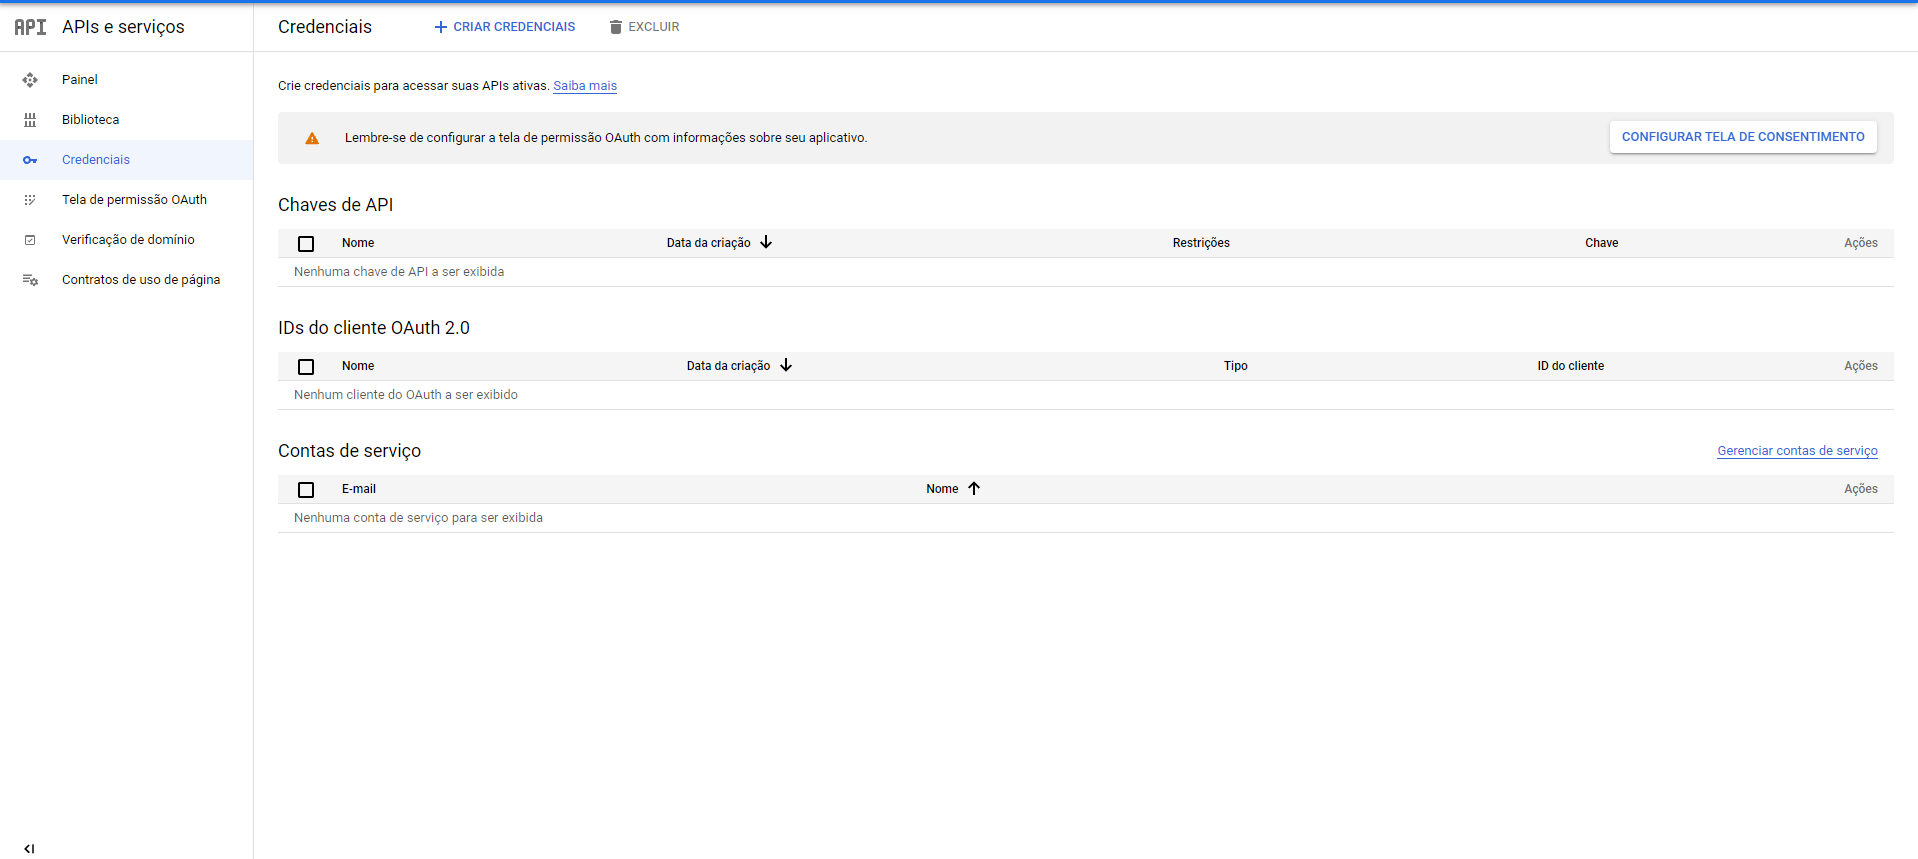Click the page usage agreements icon
The height and width of the screenshot is (859, 1918).
point(30,280)
